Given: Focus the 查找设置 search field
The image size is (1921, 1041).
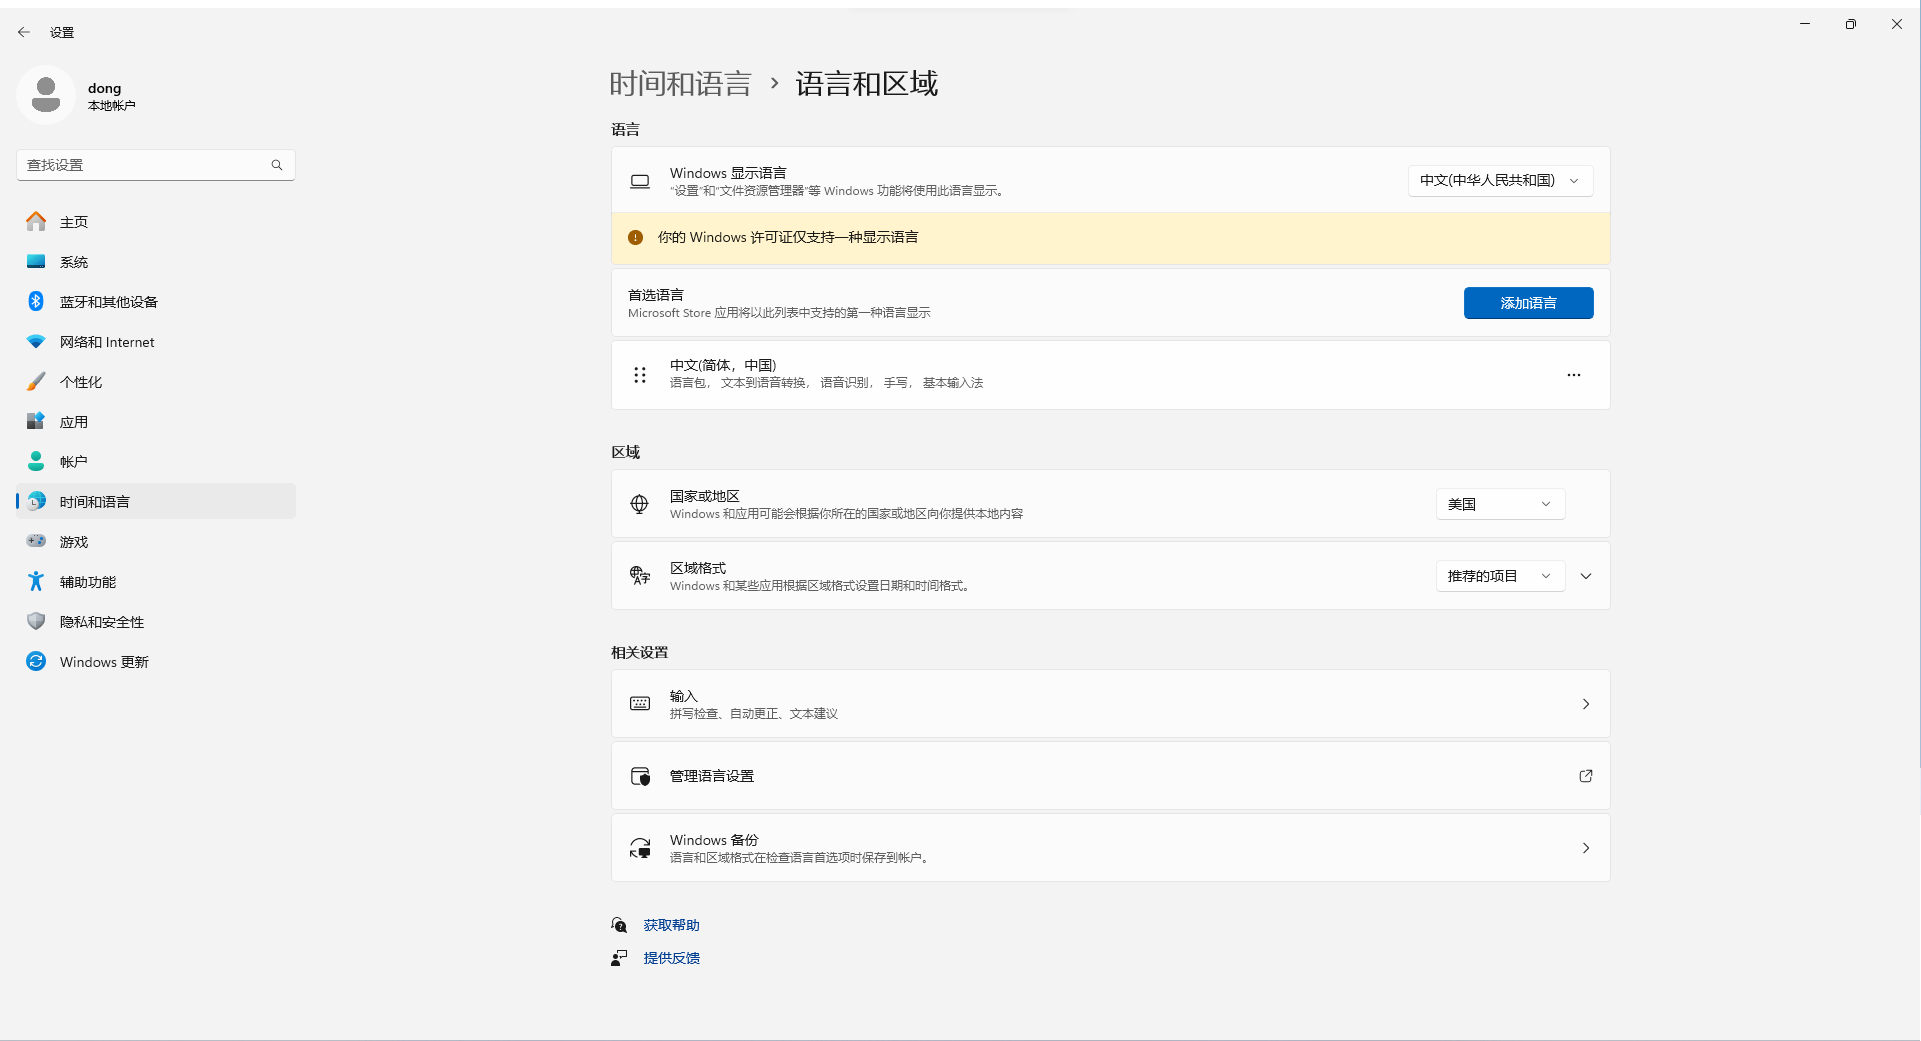Looking at the screenshot, I should 156,165.
